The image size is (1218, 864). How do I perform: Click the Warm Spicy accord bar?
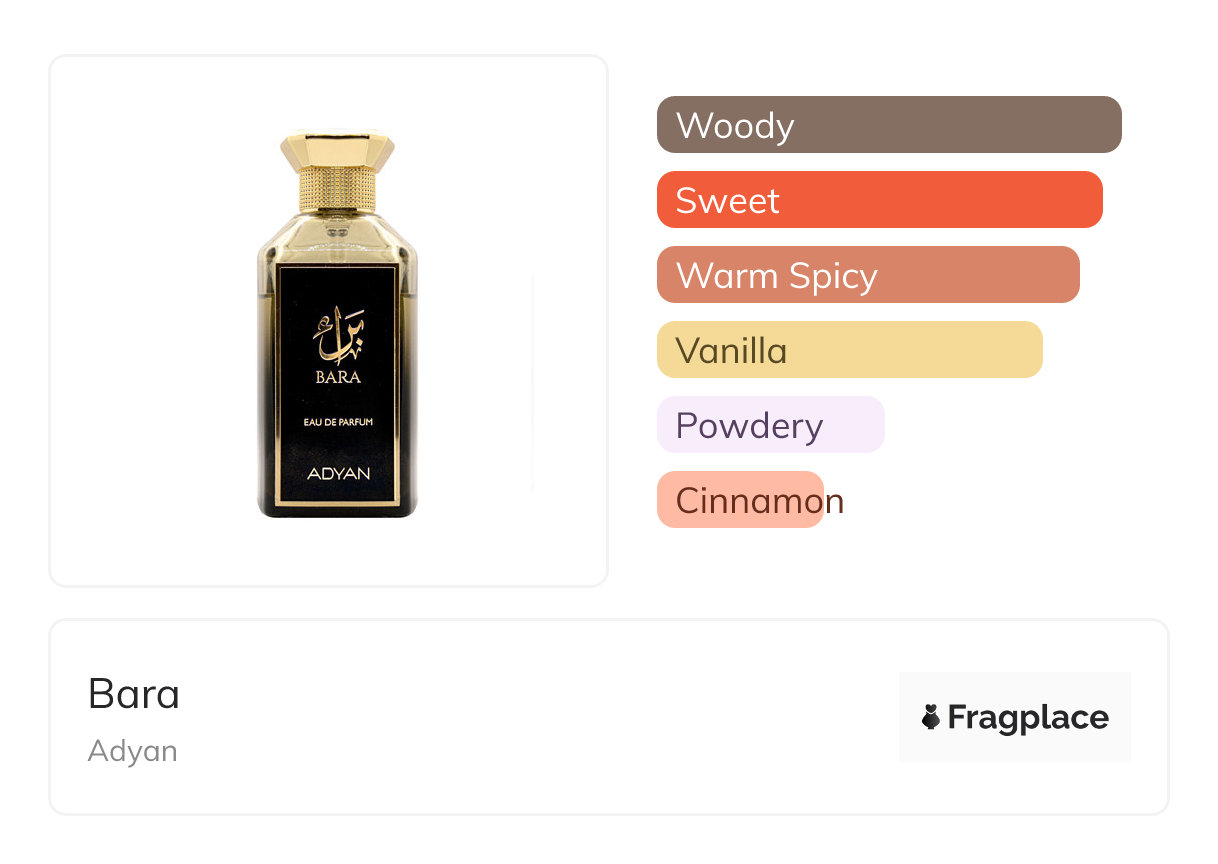click(868, 275)
